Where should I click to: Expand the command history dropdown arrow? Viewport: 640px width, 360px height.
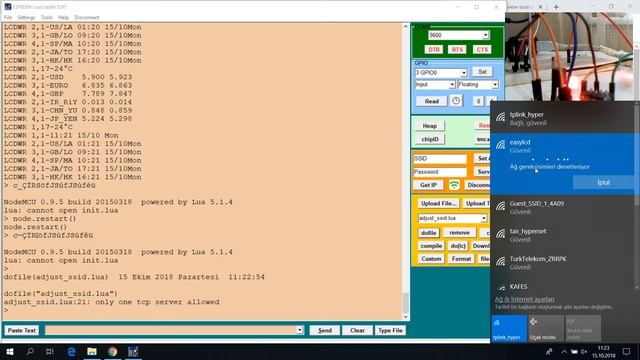(x=300, y=330)
